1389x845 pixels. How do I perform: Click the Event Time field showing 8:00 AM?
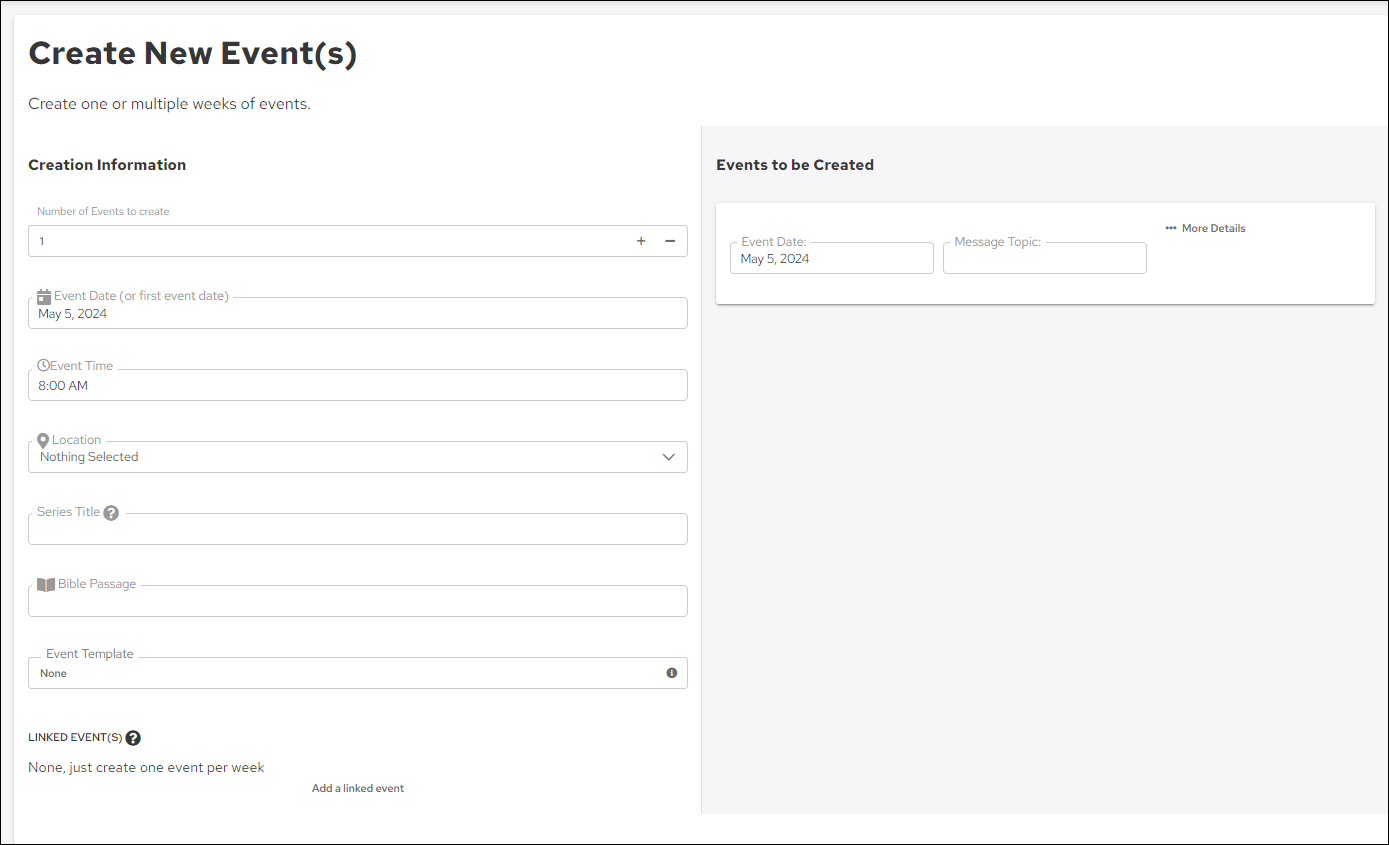point(357,386)
